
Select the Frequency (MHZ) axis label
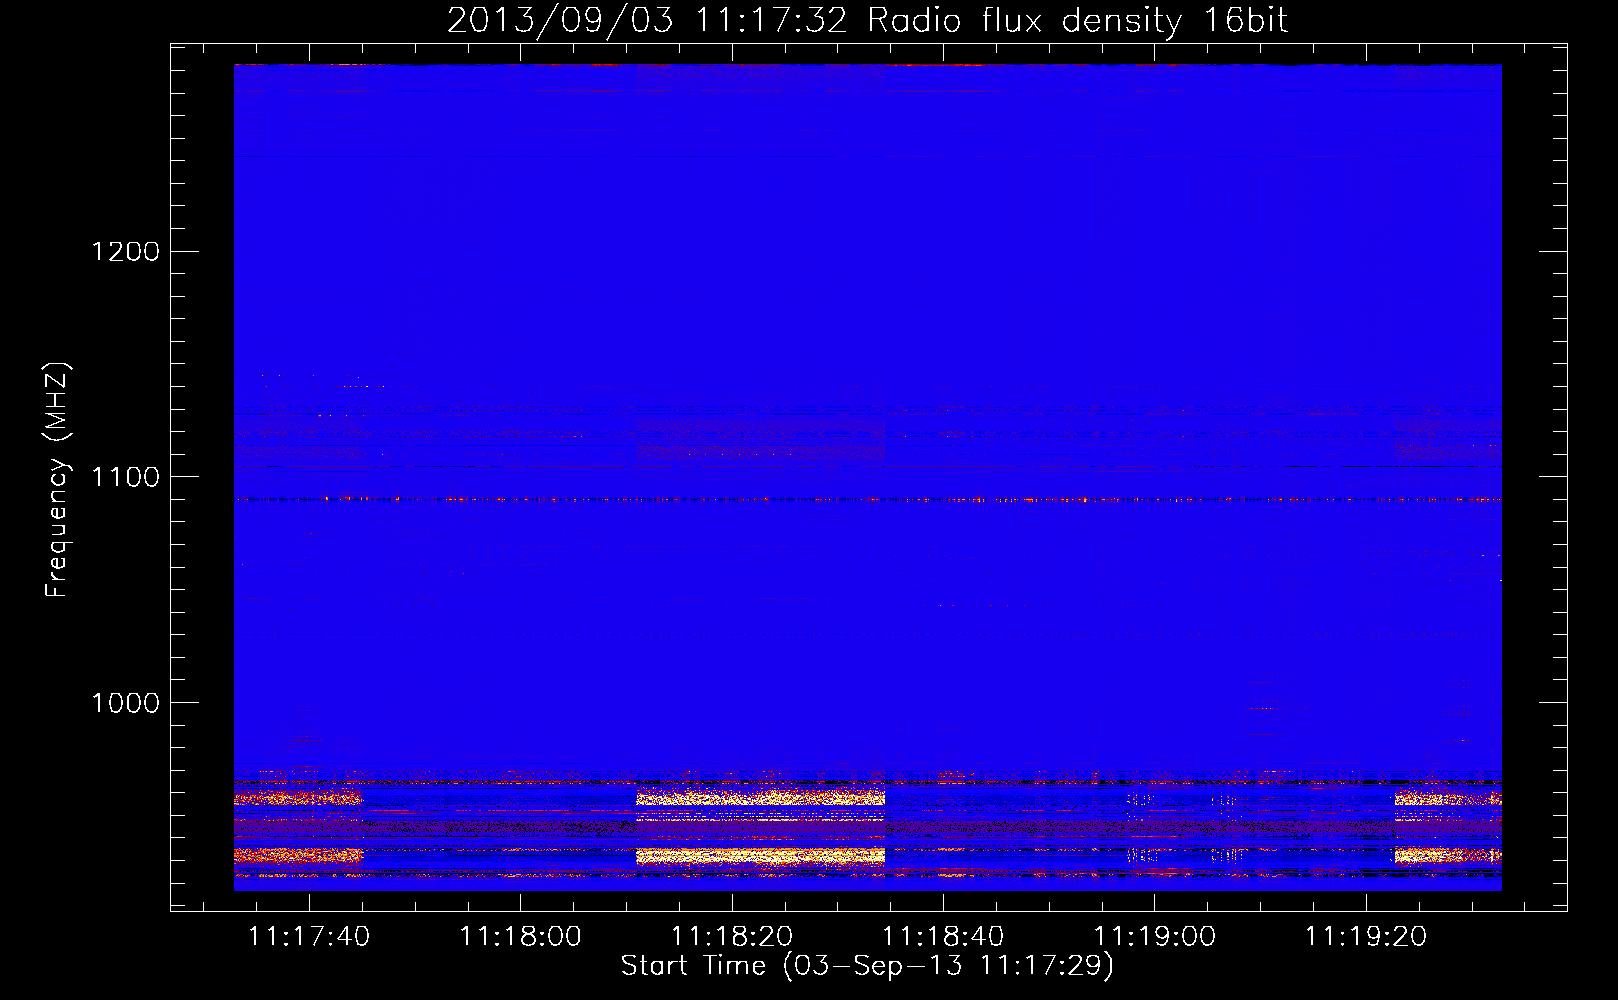(57, 480)
